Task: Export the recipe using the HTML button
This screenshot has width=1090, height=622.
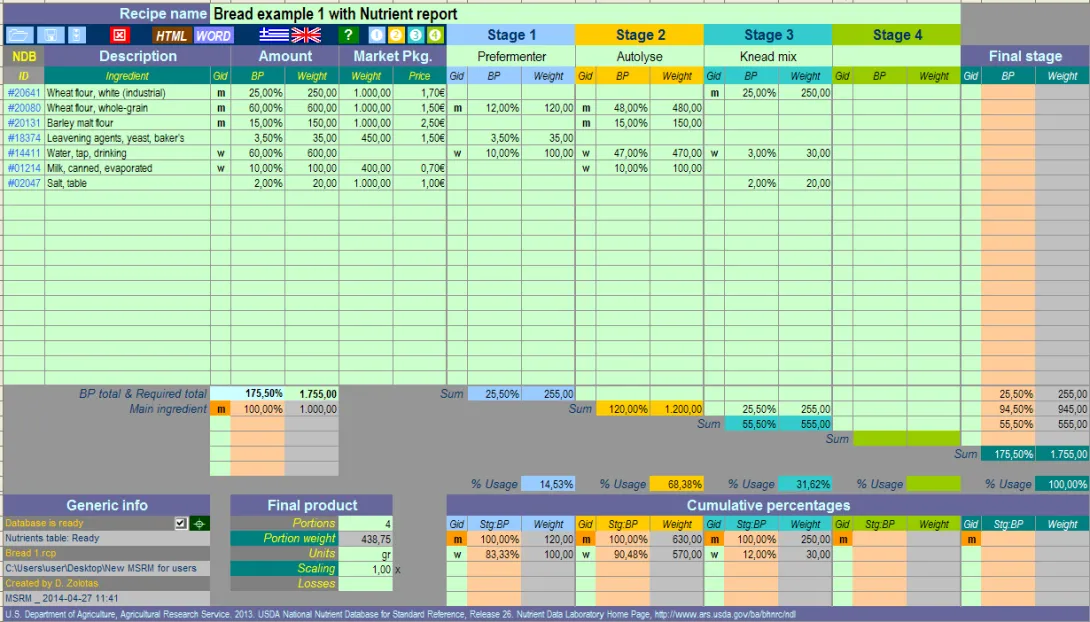Action: coord(171,35)
